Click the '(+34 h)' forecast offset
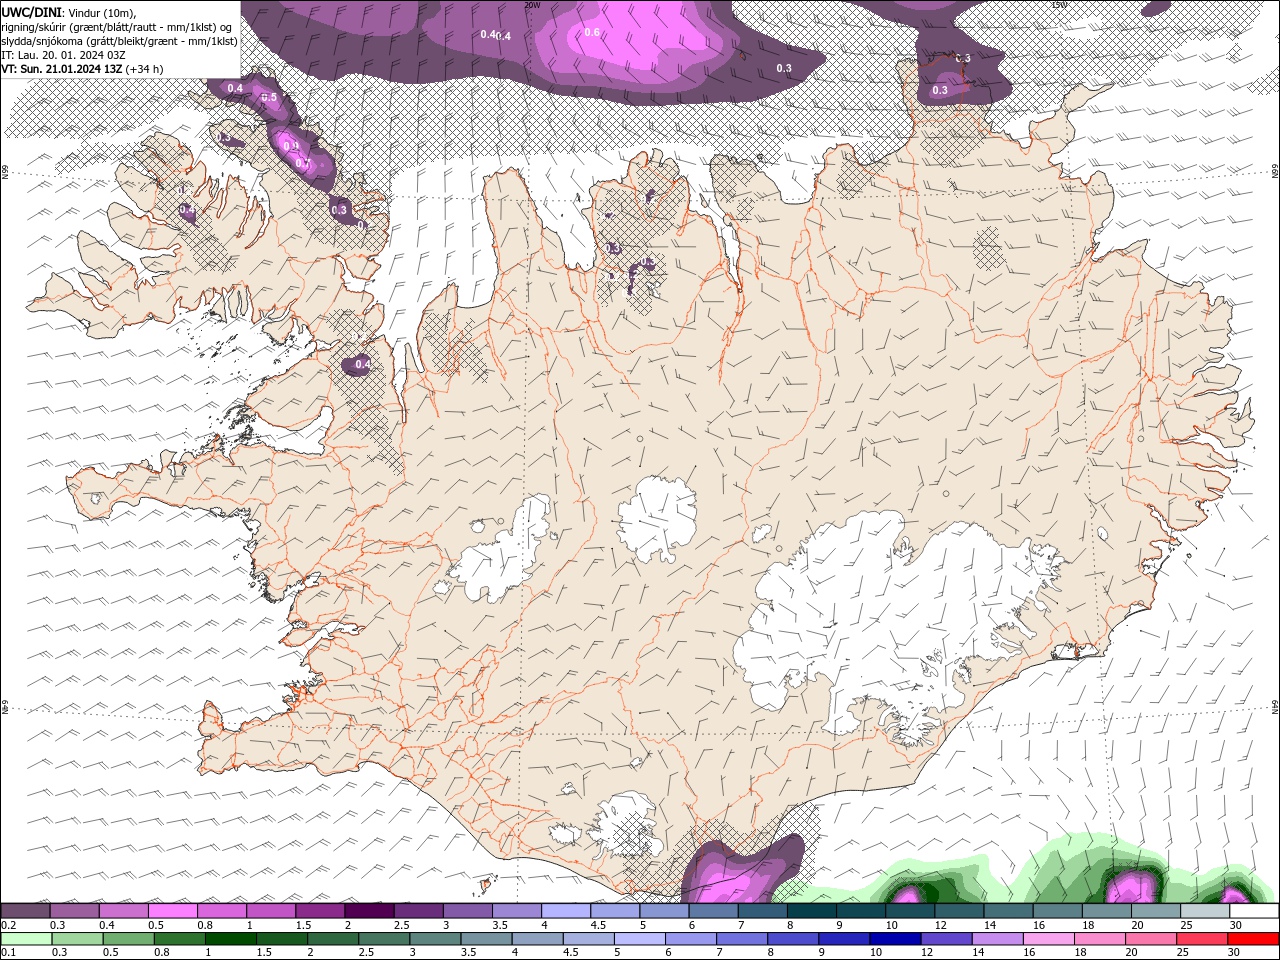The height and width of the screenshot is (960, 1280). tap(145, 69)
